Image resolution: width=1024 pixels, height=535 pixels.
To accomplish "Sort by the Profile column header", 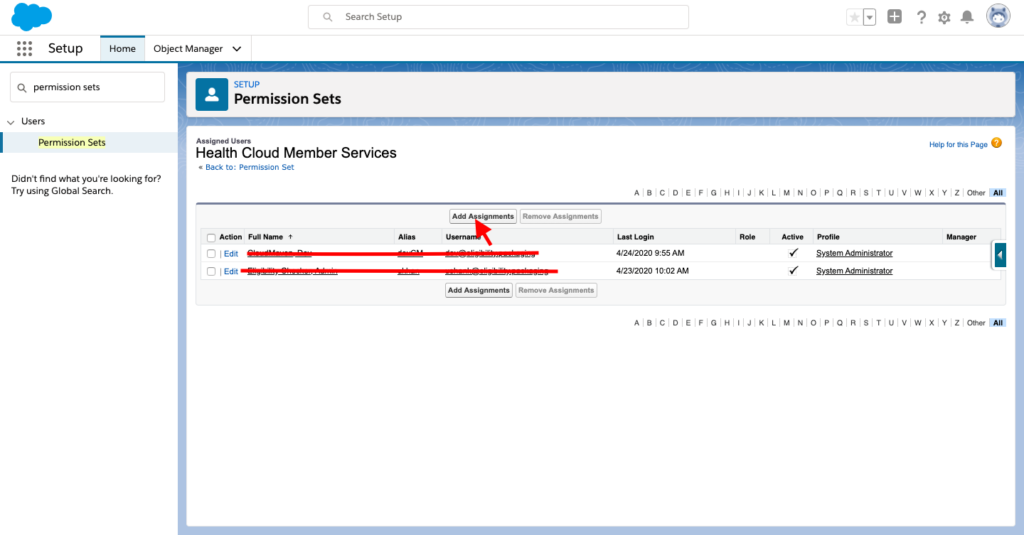I will [x=828, y=237].
